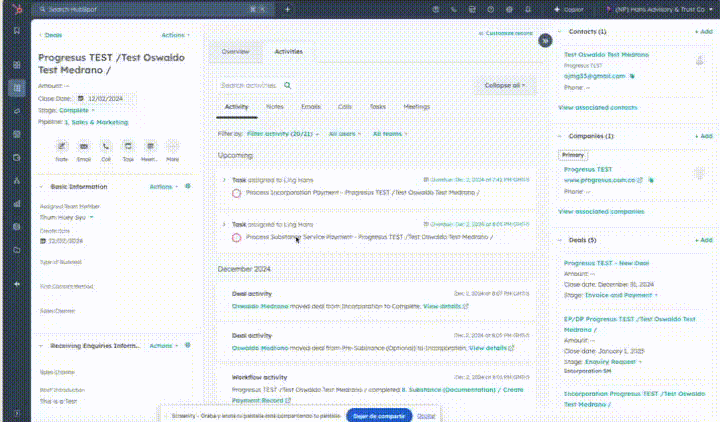Open the Stage Complete dropdown
Screen dimensions: 720x422
click(x=78, y=110)
